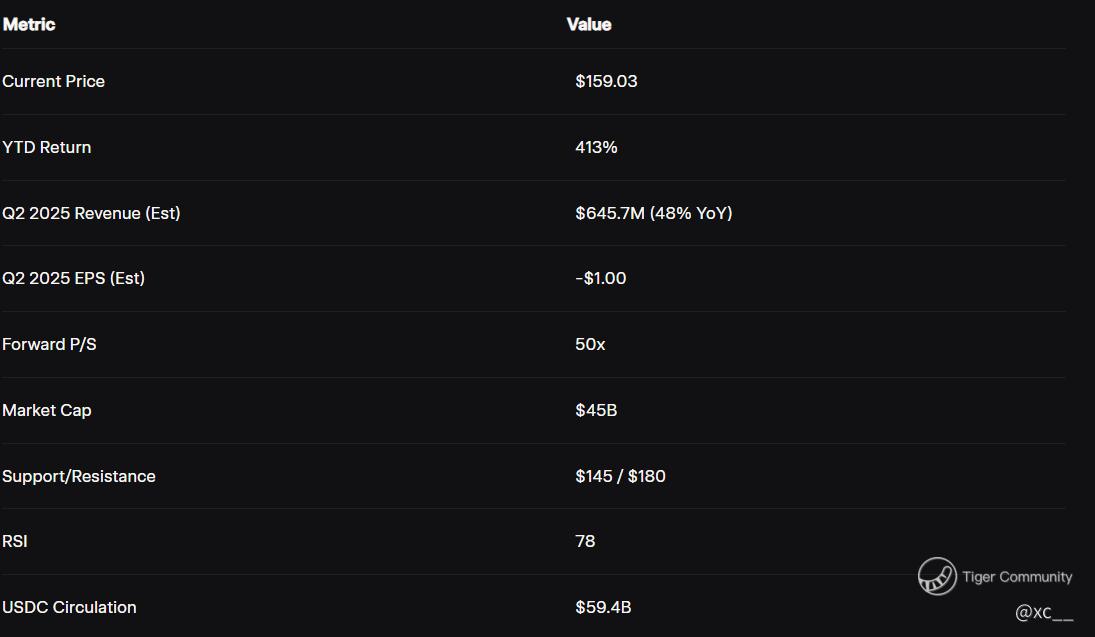Select the Forward P/S label
The height and width of the screenshot is (637, 1095).
coord(49,344)
